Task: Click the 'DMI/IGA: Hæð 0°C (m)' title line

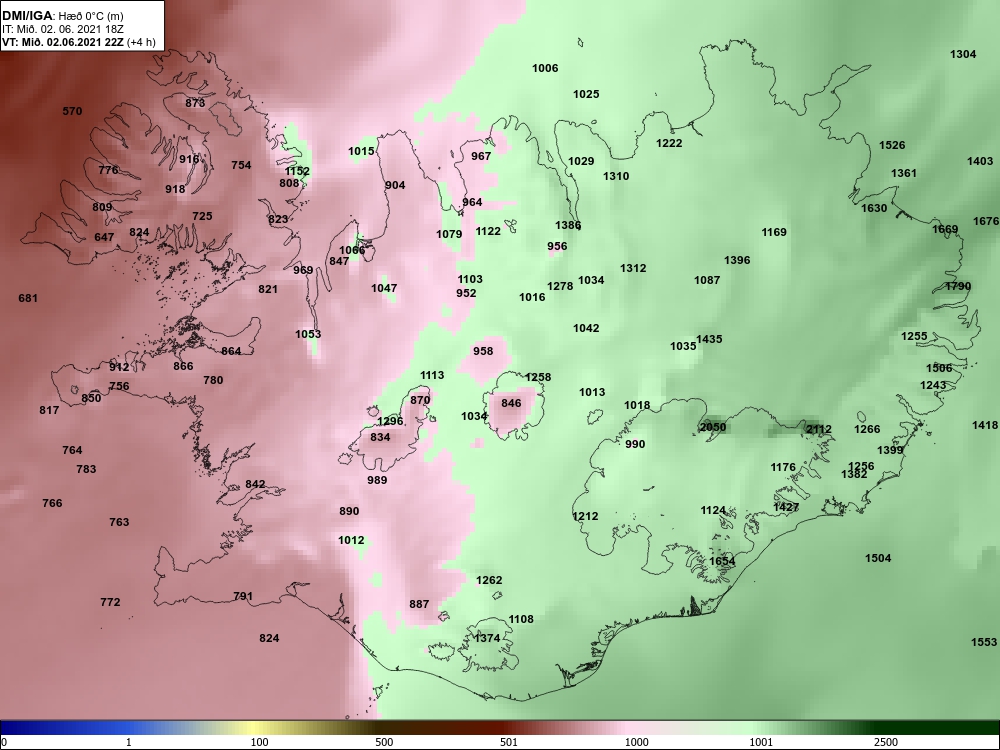Action: 63,16
